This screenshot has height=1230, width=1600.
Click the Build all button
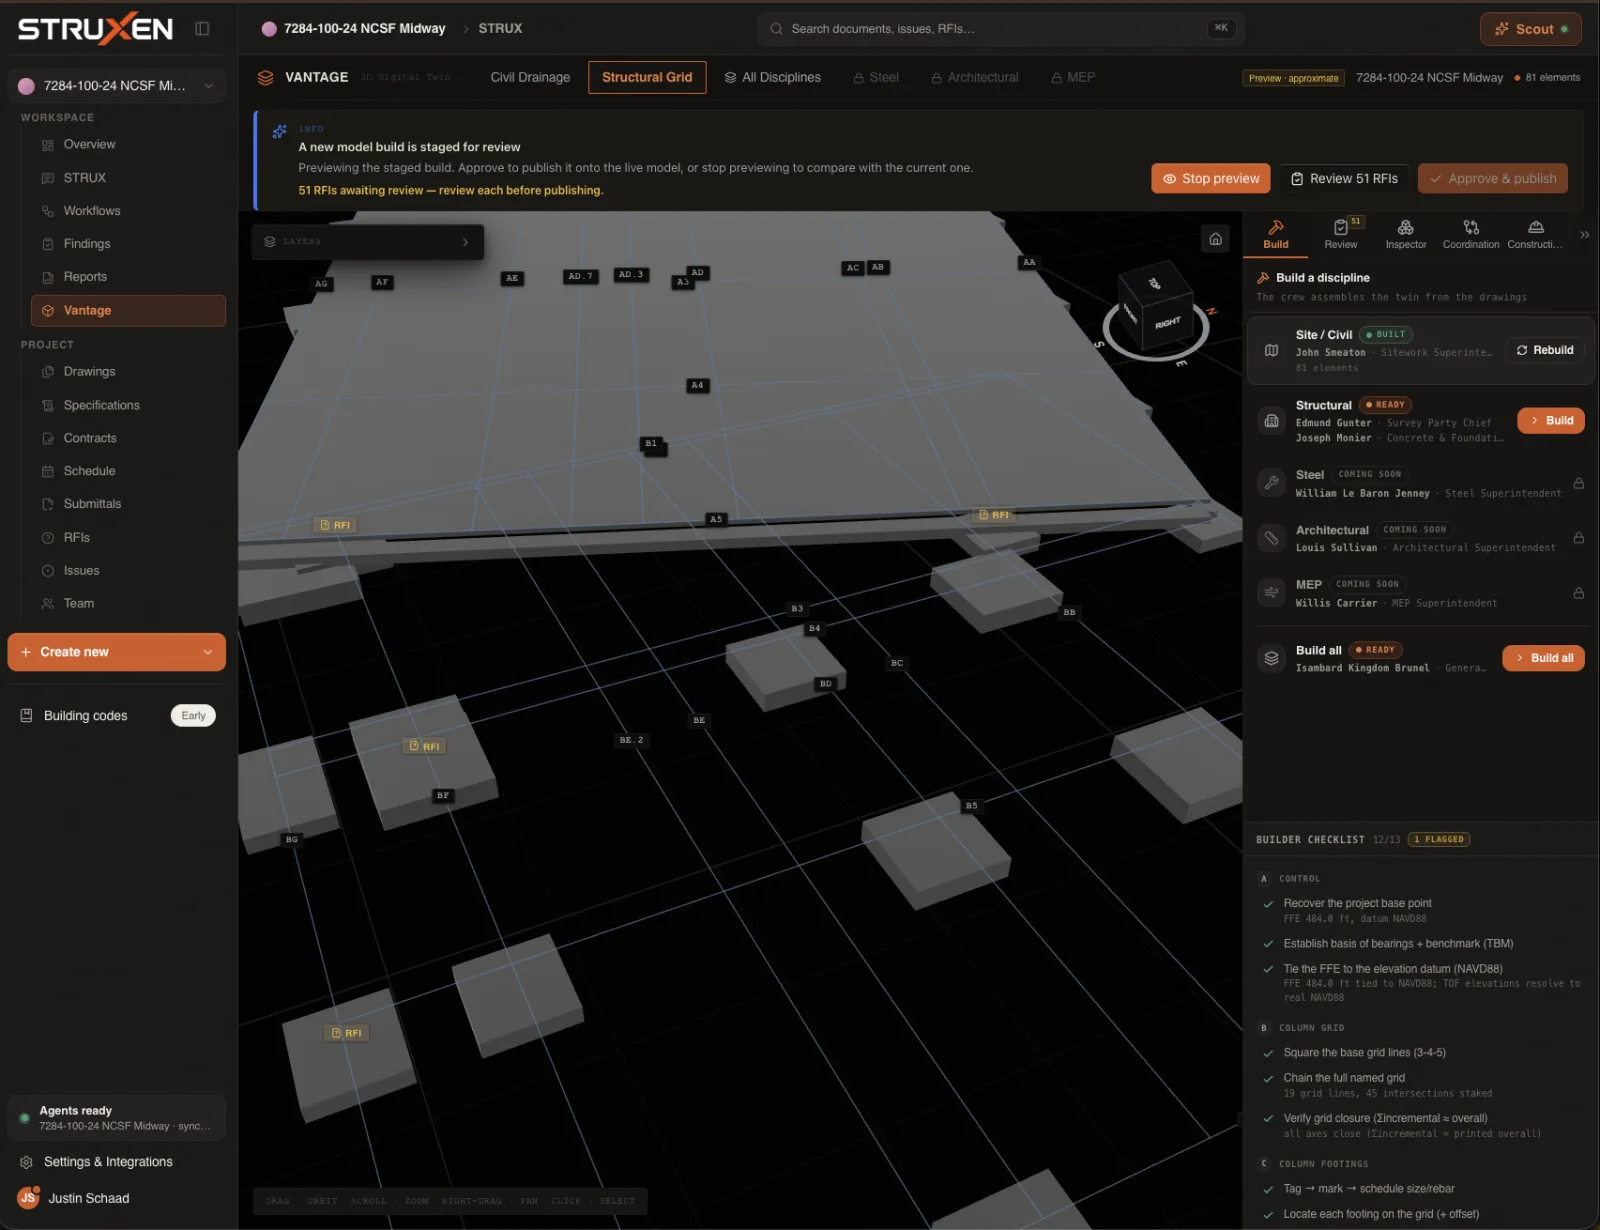[x=1543, y=658]
